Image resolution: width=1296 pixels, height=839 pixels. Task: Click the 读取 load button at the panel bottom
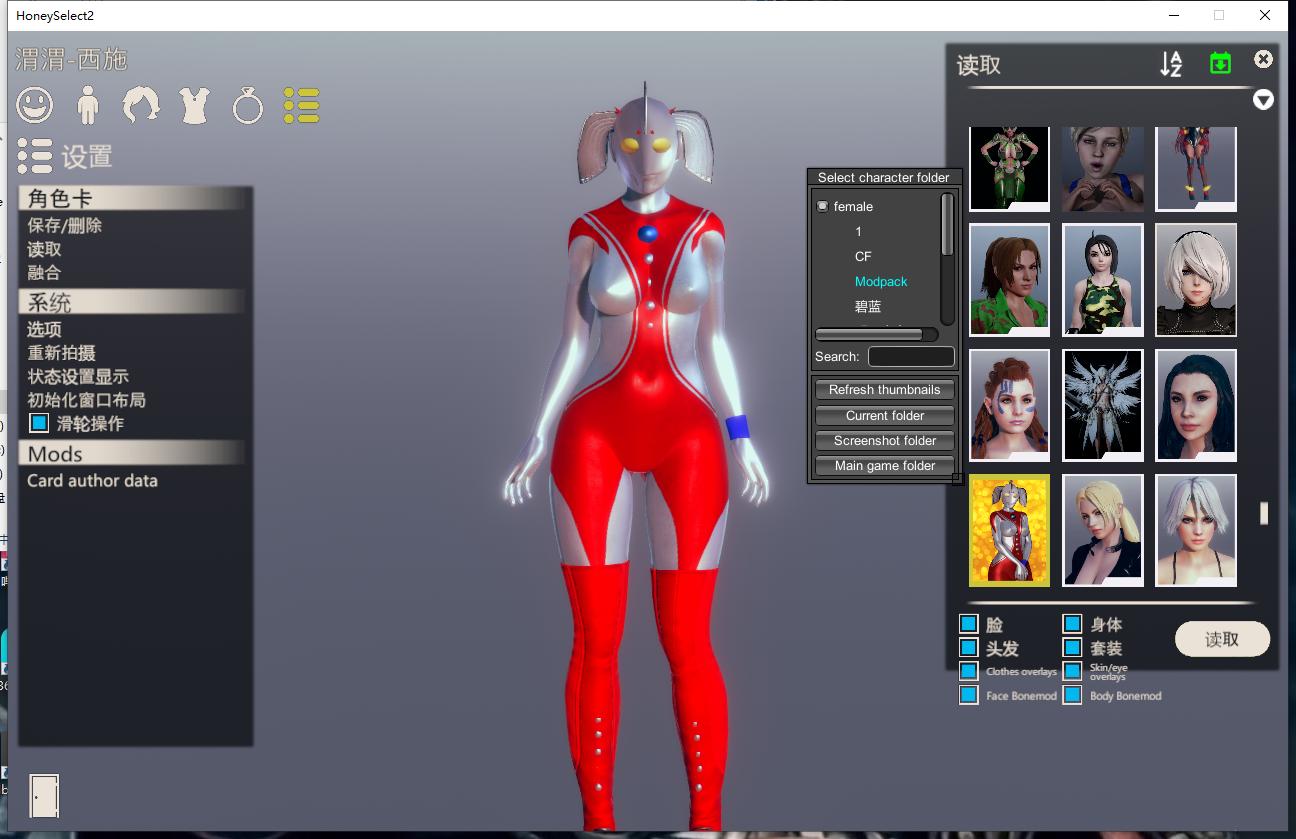[x=1222, y=639]
